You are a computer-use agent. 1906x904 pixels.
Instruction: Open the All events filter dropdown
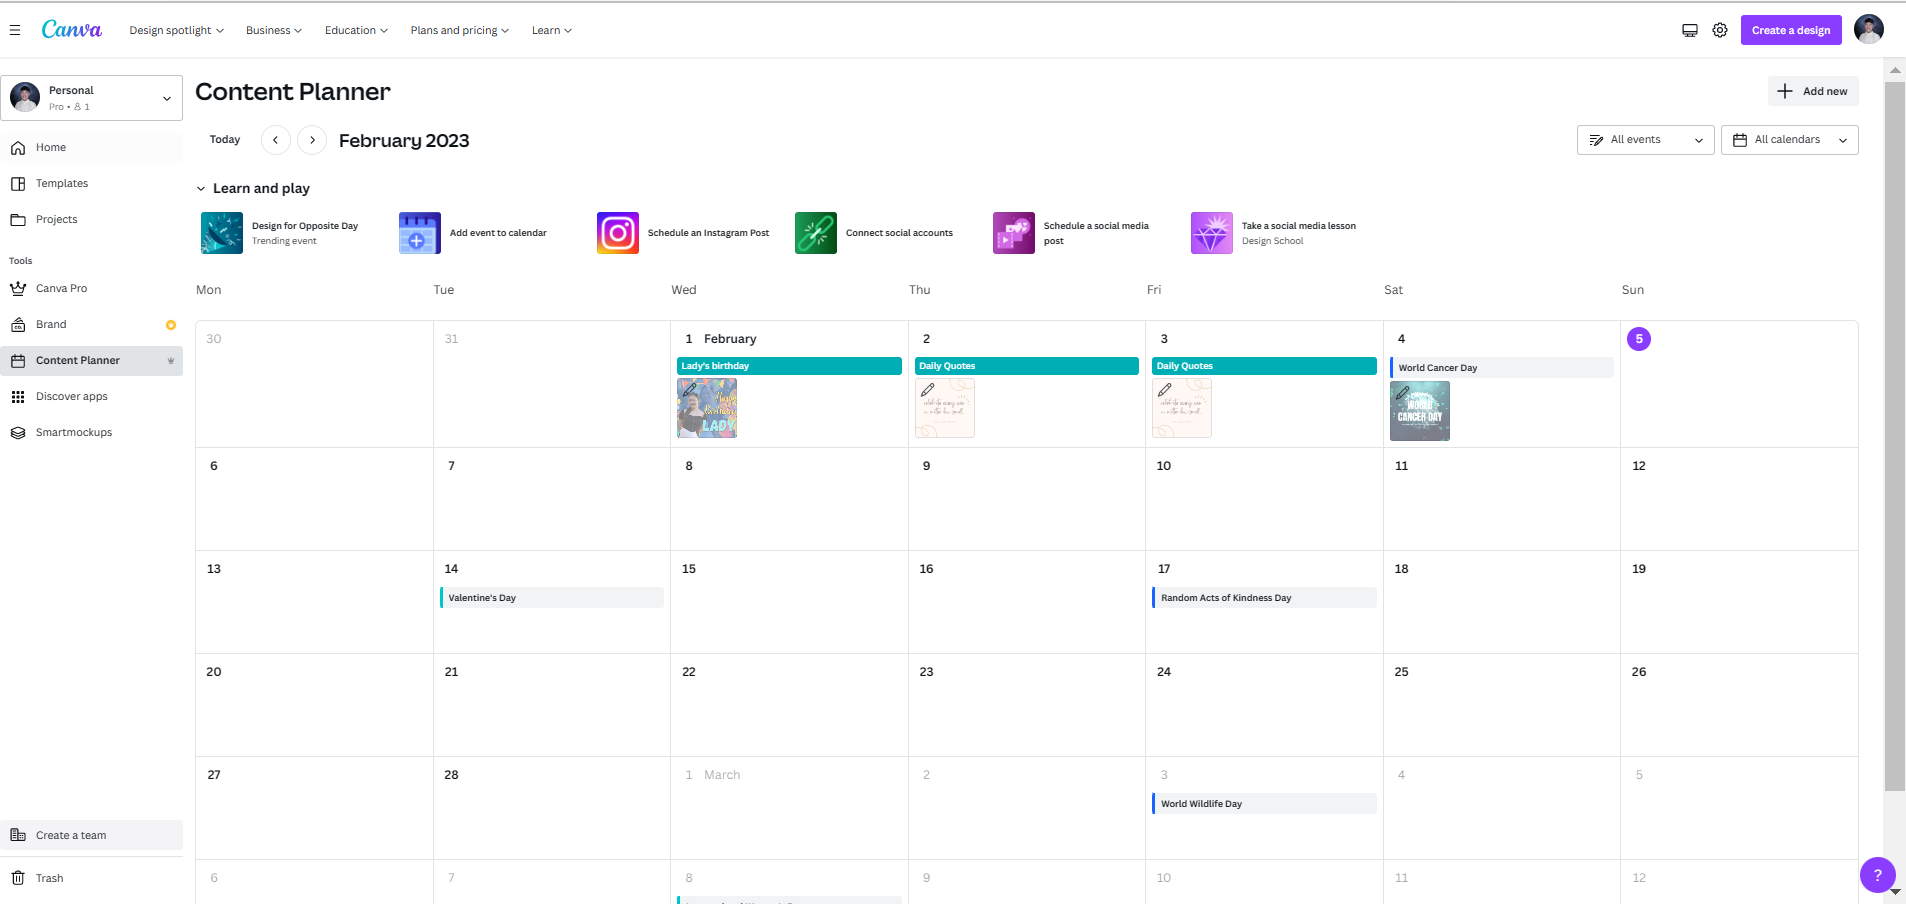point(1646,140)
